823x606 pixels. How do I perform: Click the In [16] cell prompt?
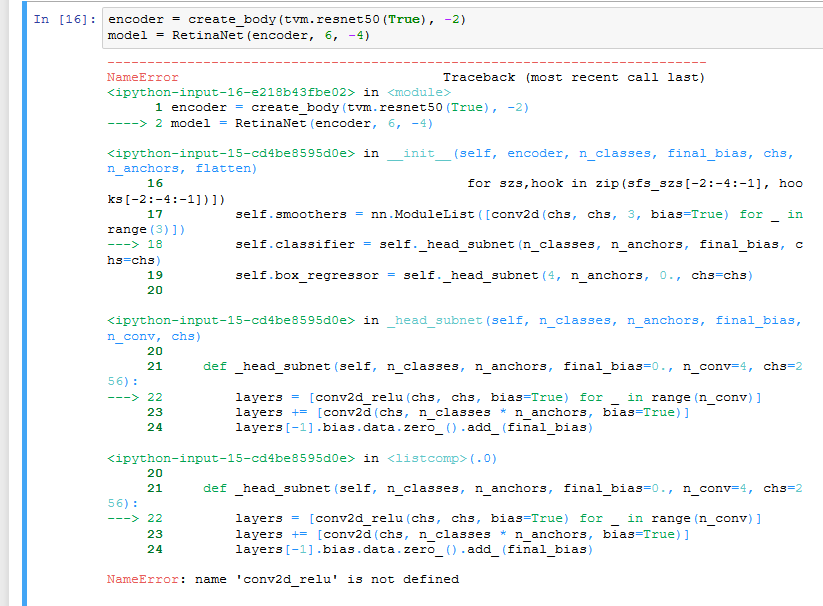click(x=64, y=19)
